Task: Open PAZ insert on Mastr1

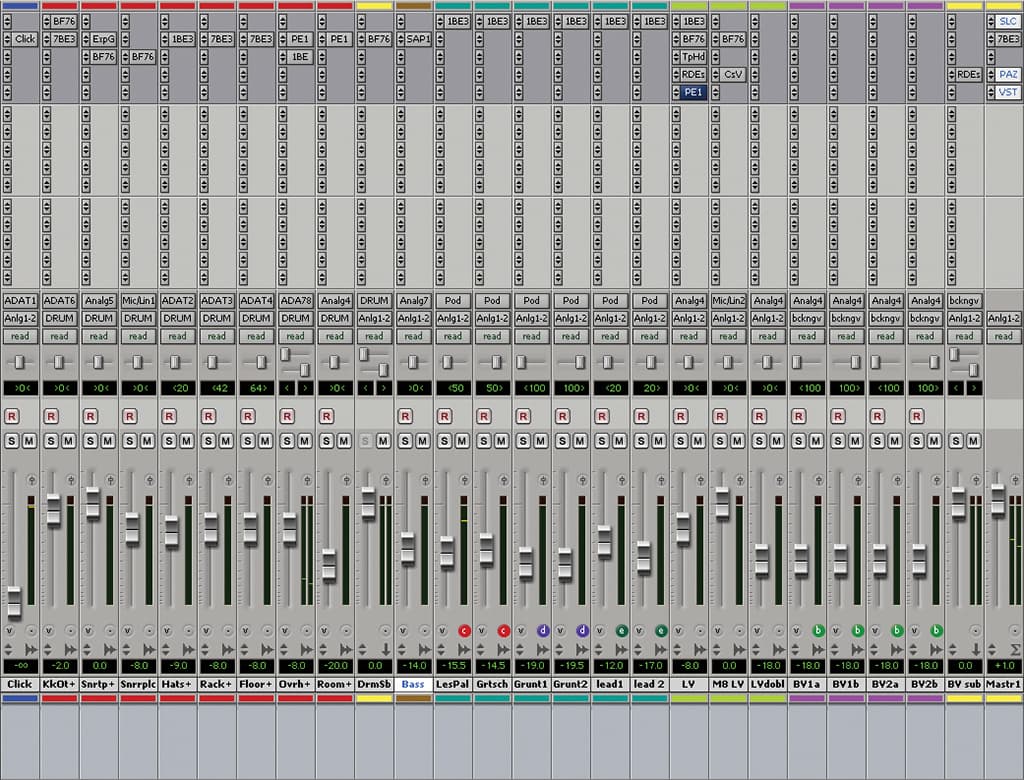Action: [x=1008, y=74]
